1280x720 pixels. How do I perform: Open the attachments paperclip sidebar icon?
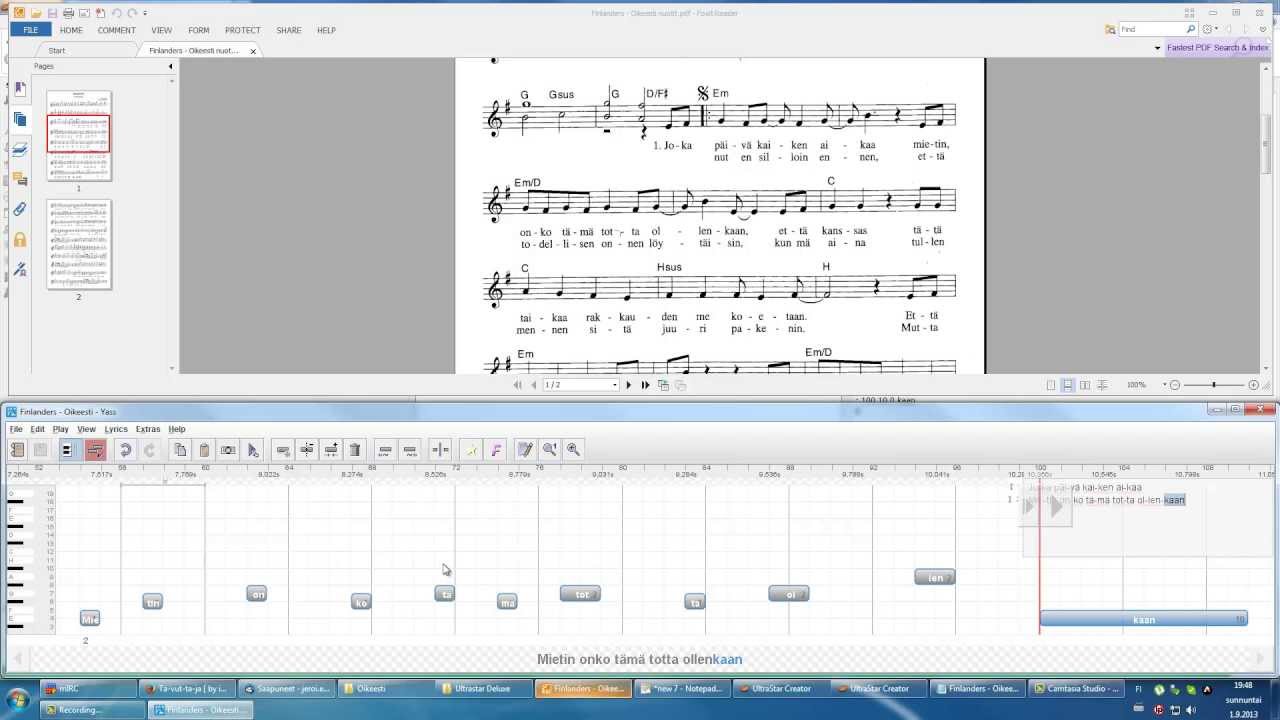click(x=20, y=209)
